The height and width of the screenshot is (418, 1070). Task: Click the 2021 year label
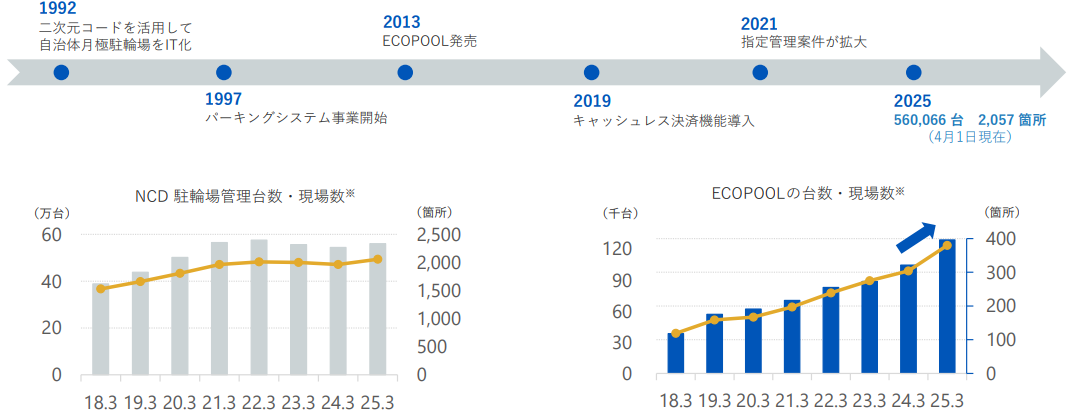pos(760,25)
